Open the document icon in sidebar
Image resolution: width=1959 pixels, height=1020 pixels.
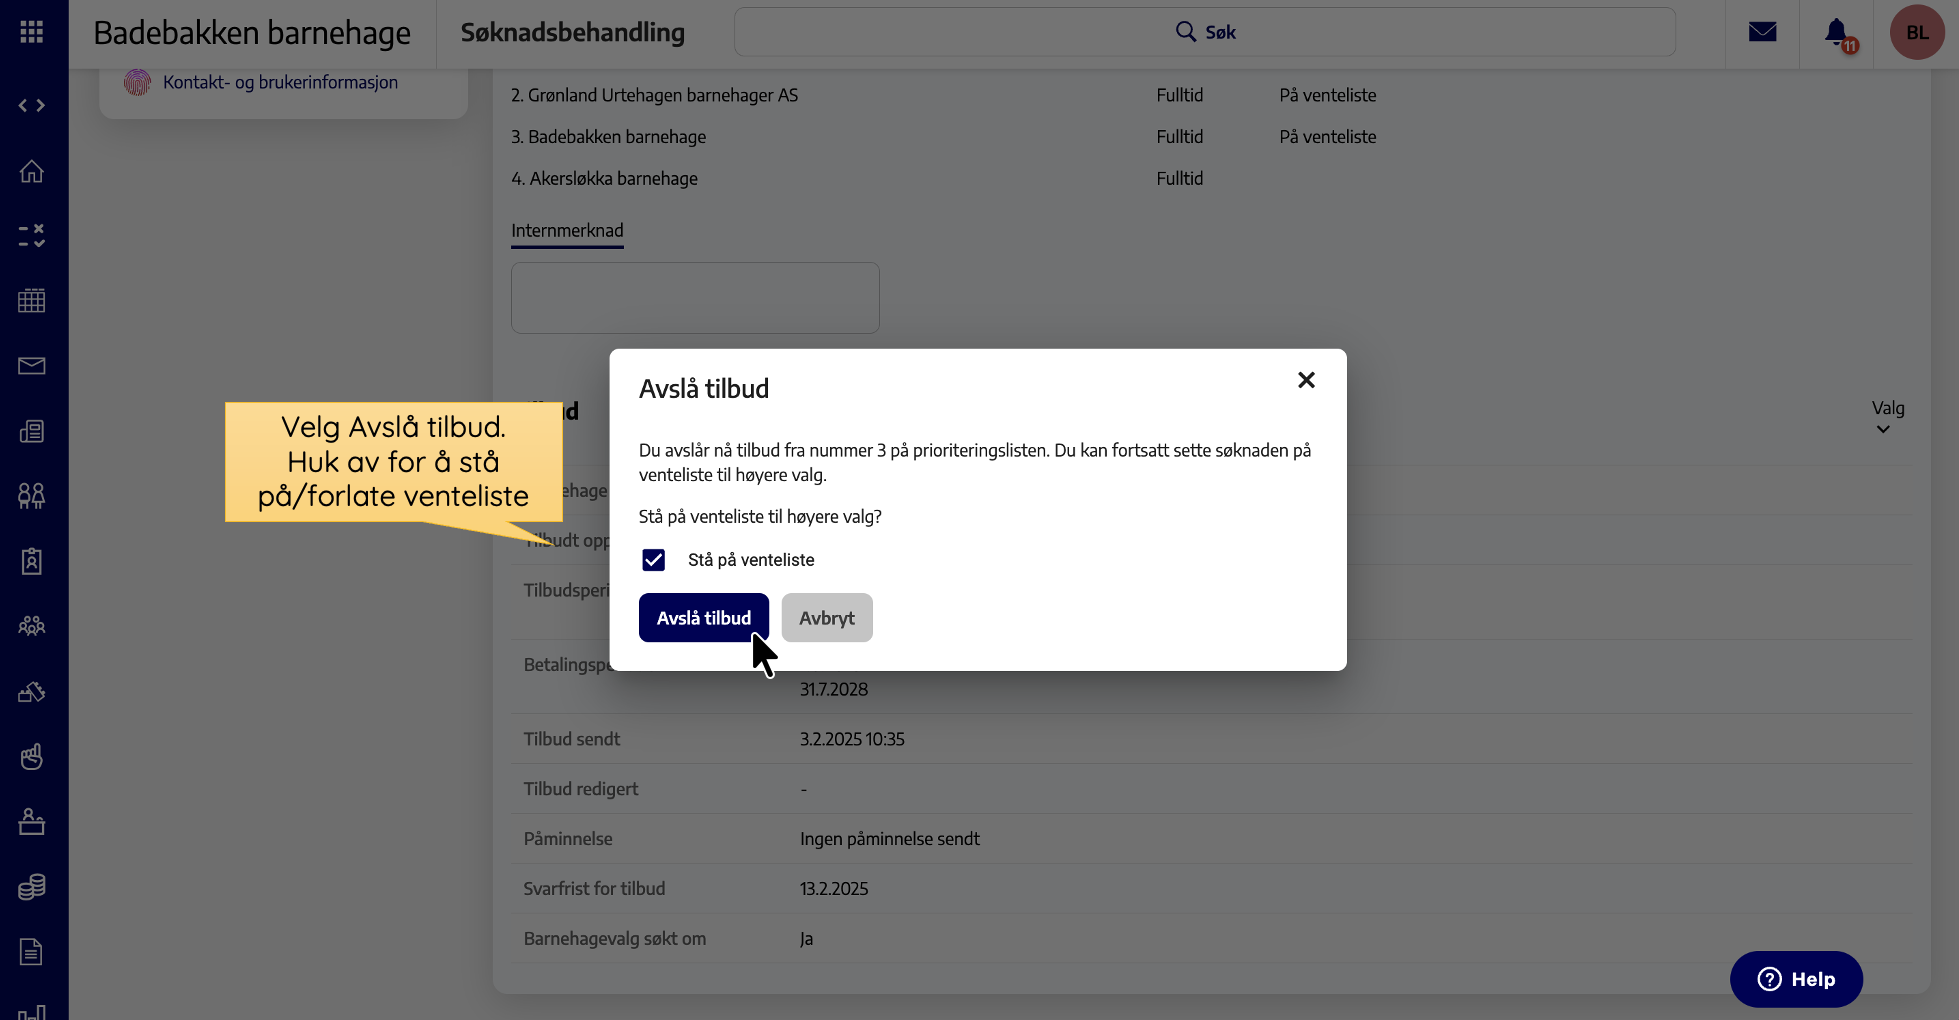coord(32,951)
